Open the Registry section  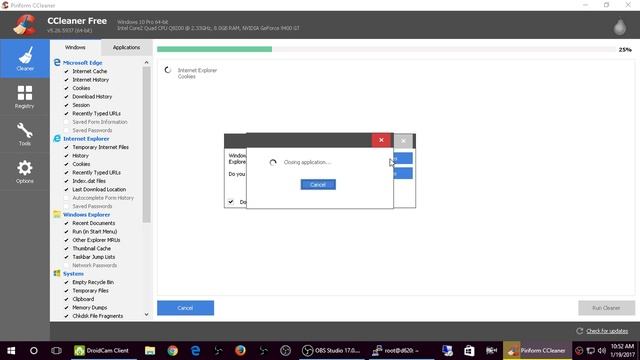point(25,97)
